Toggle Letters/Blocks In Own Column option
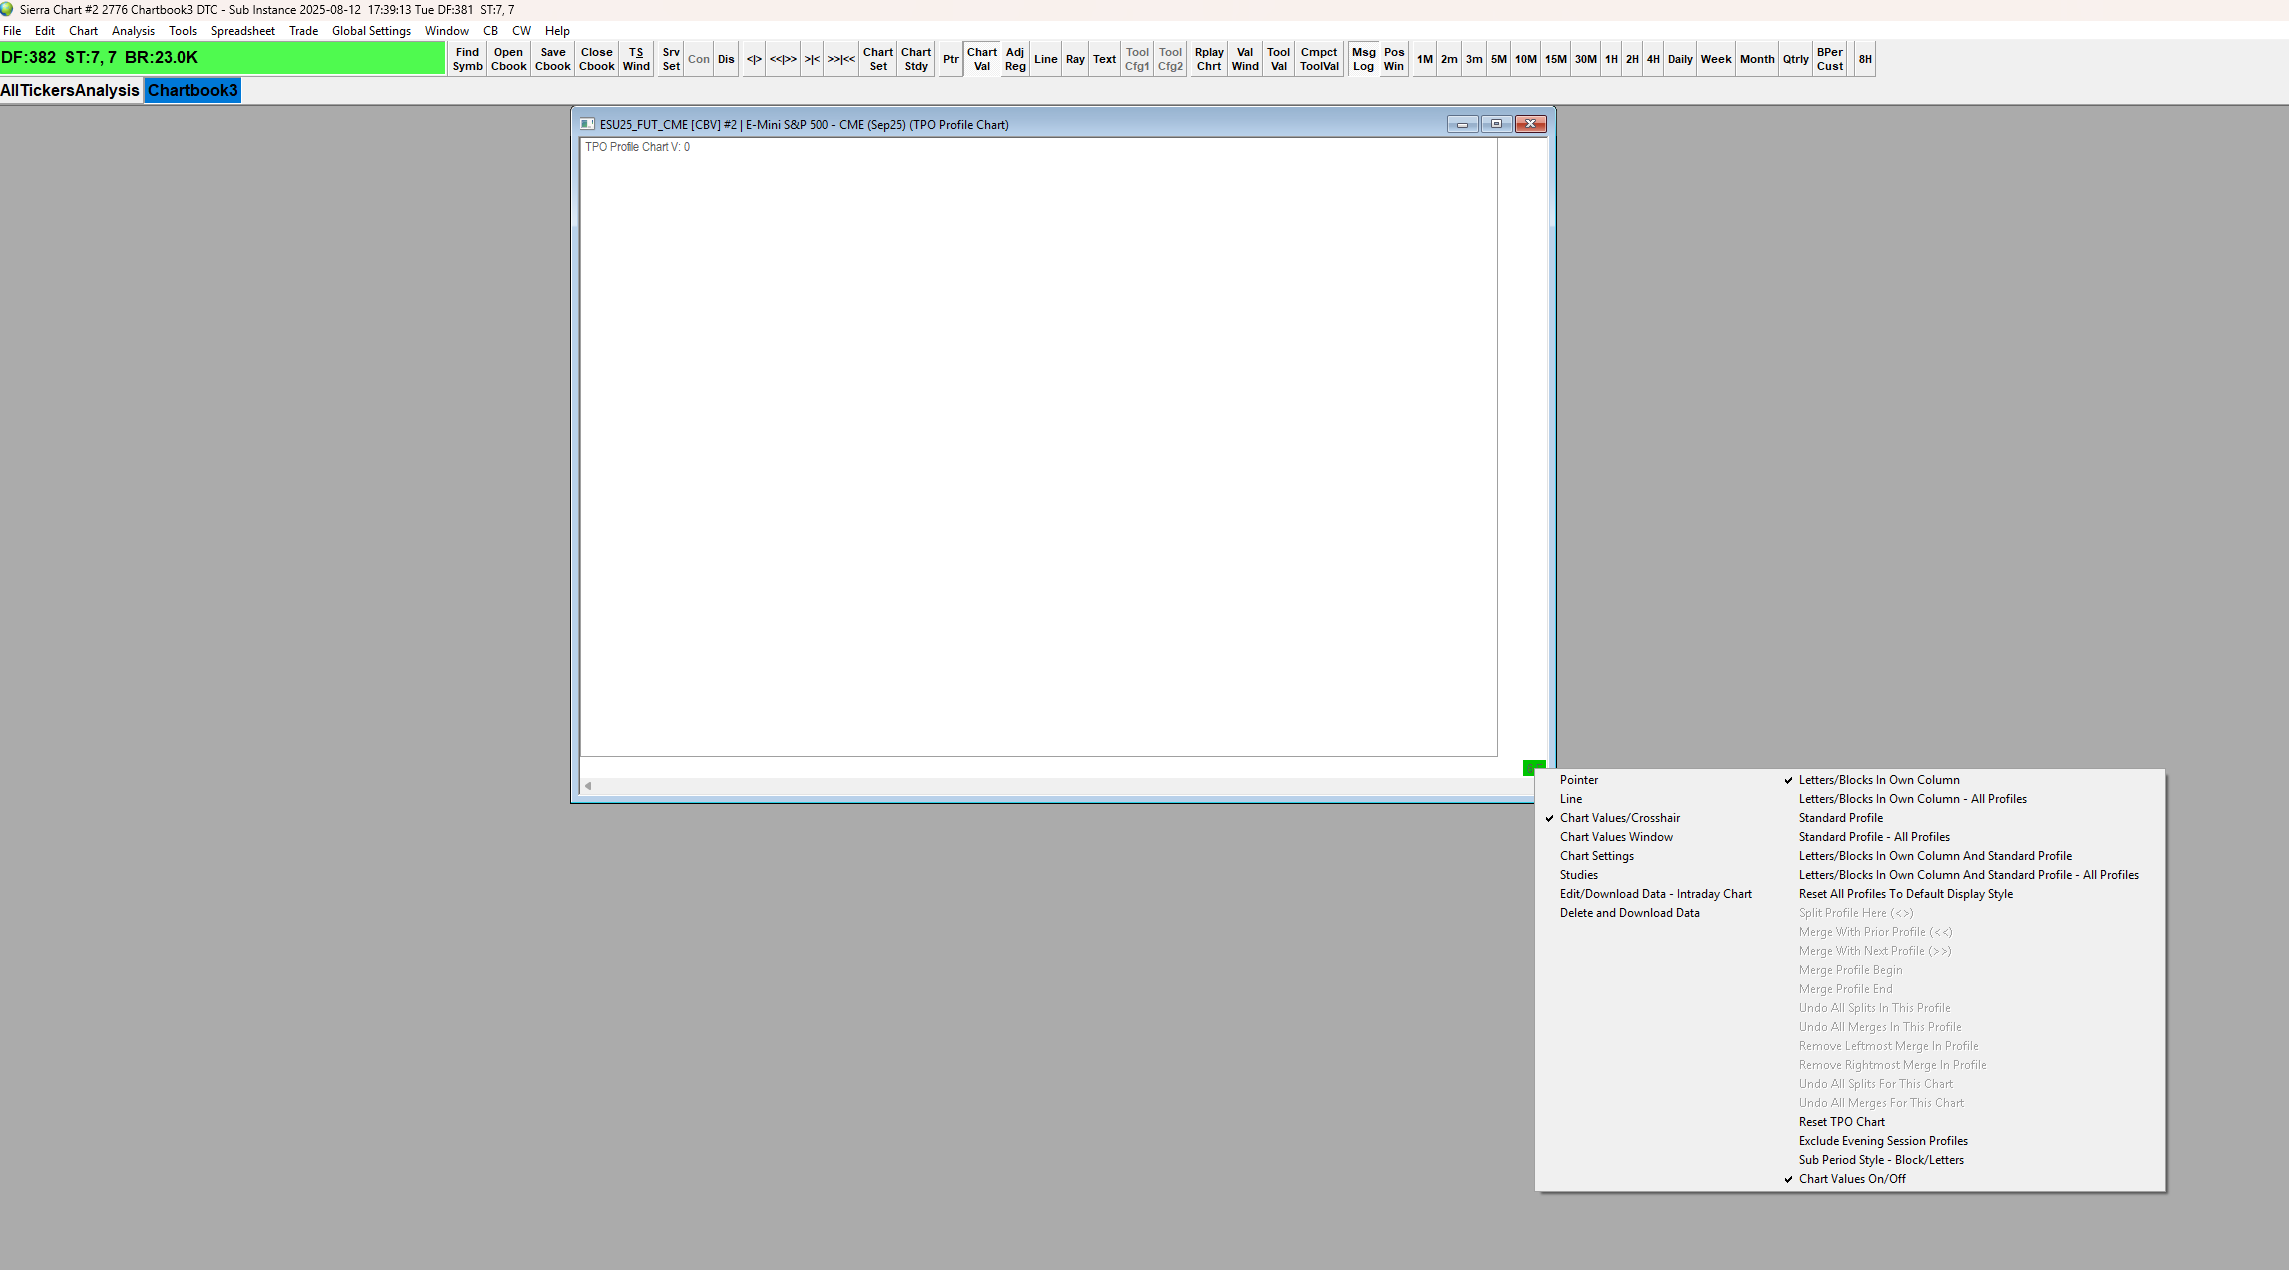The height and width of the screenshot is (1270, 2289). click(x=1878, y=780)
